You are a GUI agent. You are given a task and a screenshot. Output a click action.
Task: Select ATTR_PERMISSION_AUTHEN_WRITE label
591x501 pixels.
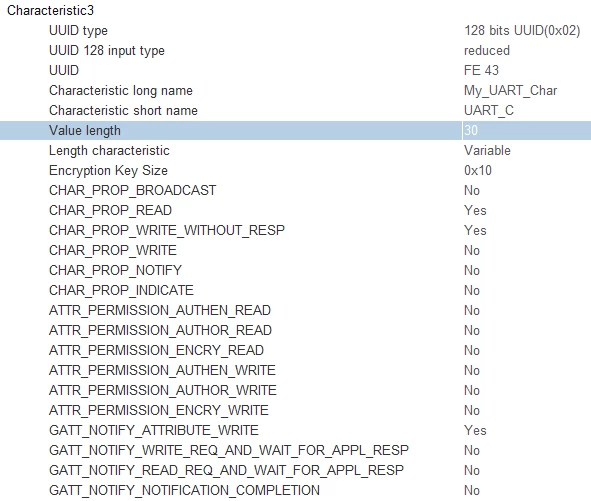pyautogui.click(x=162, y=370)
